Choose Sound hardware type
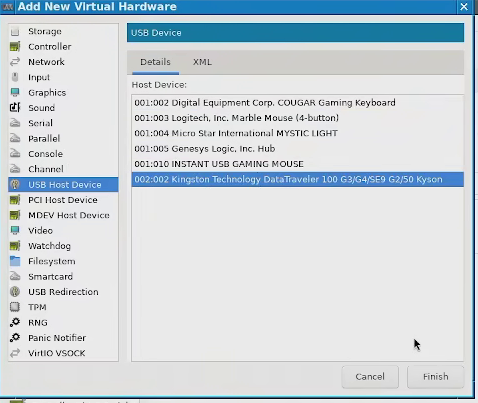 [x=41, y=108]
